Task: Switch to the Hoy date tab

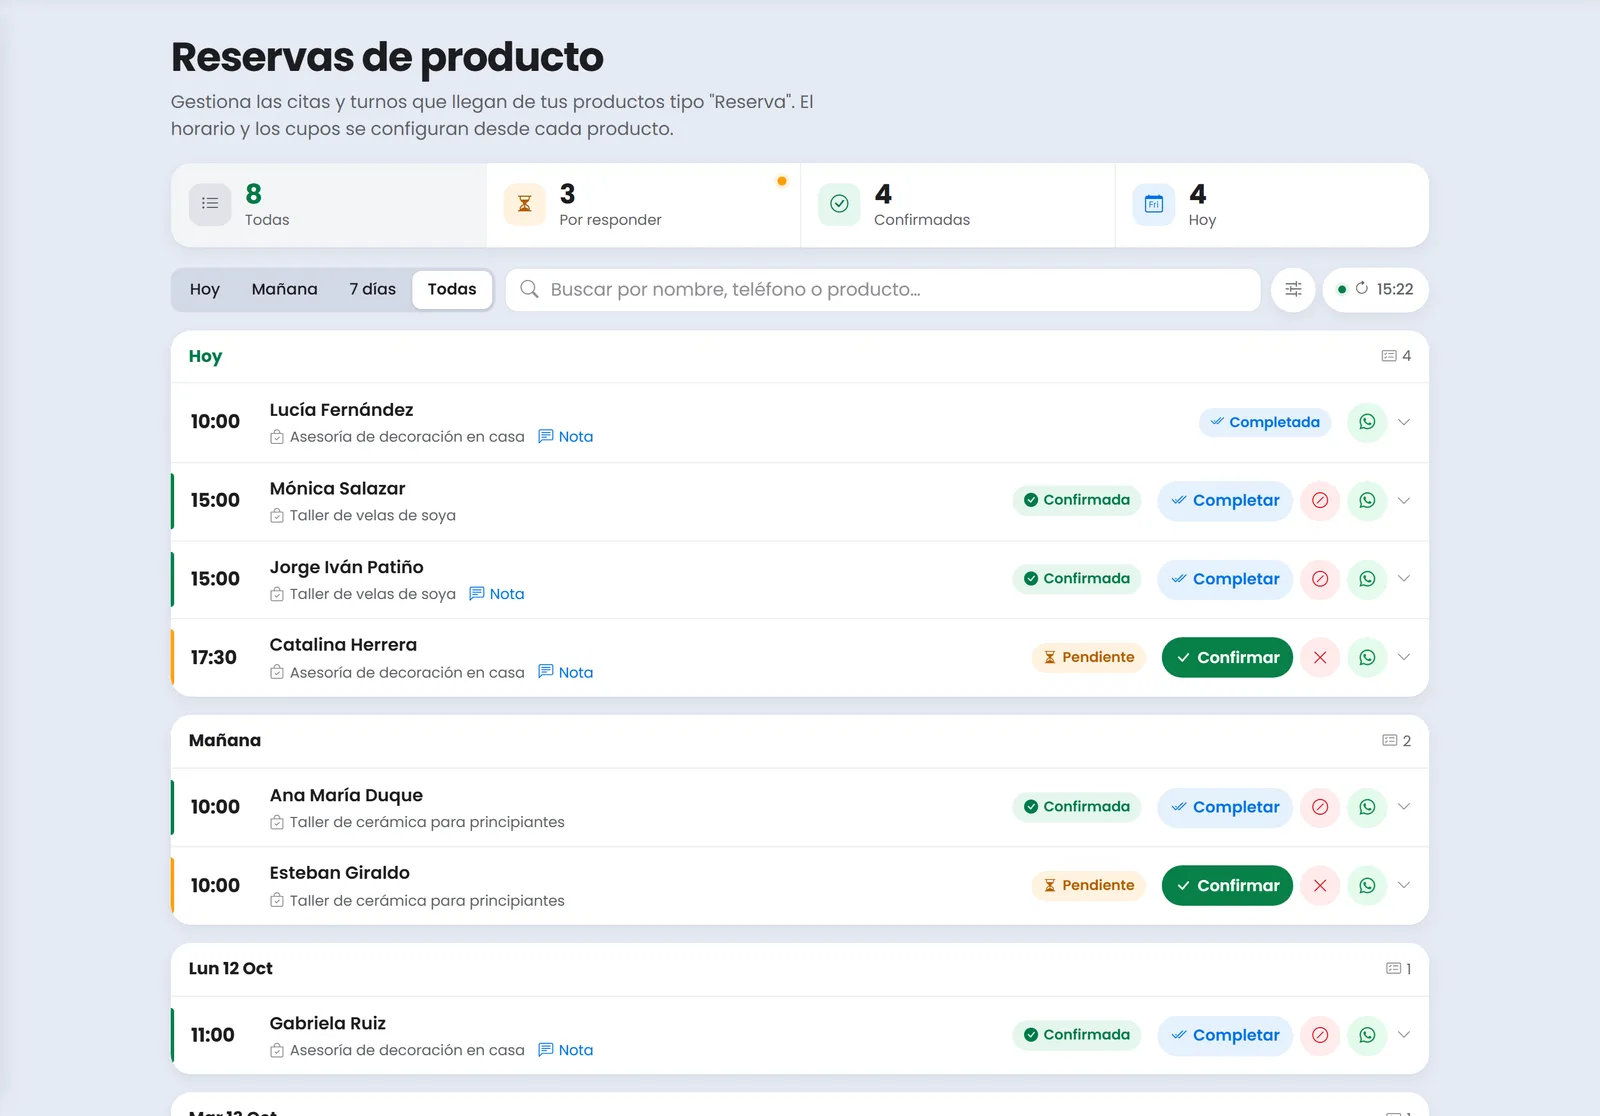Action: coord(204,289)
